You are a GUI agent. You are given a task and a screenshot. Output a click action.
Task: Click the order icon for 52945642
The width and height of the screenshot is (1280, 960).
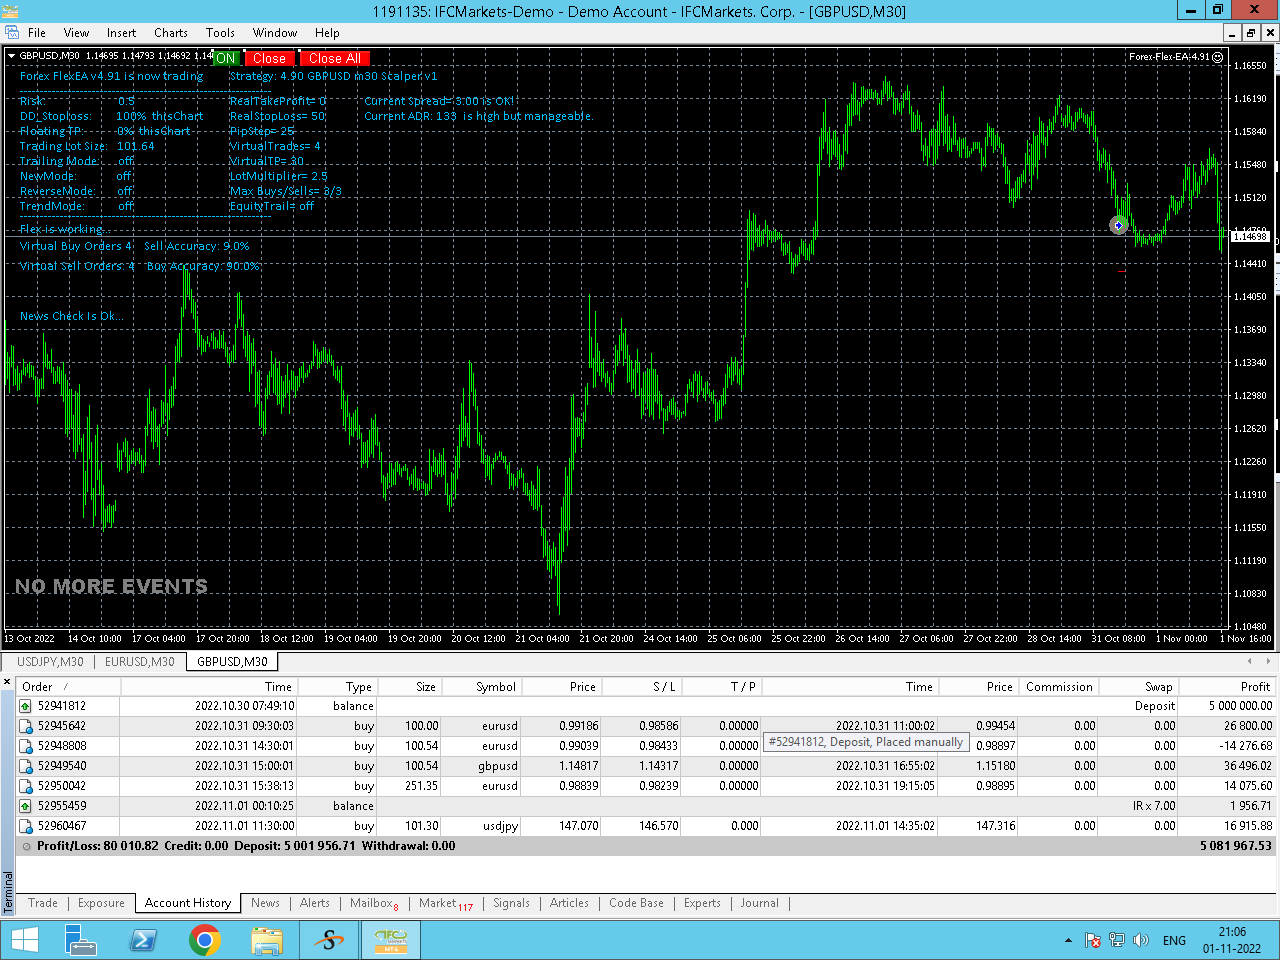coord(26,726)
